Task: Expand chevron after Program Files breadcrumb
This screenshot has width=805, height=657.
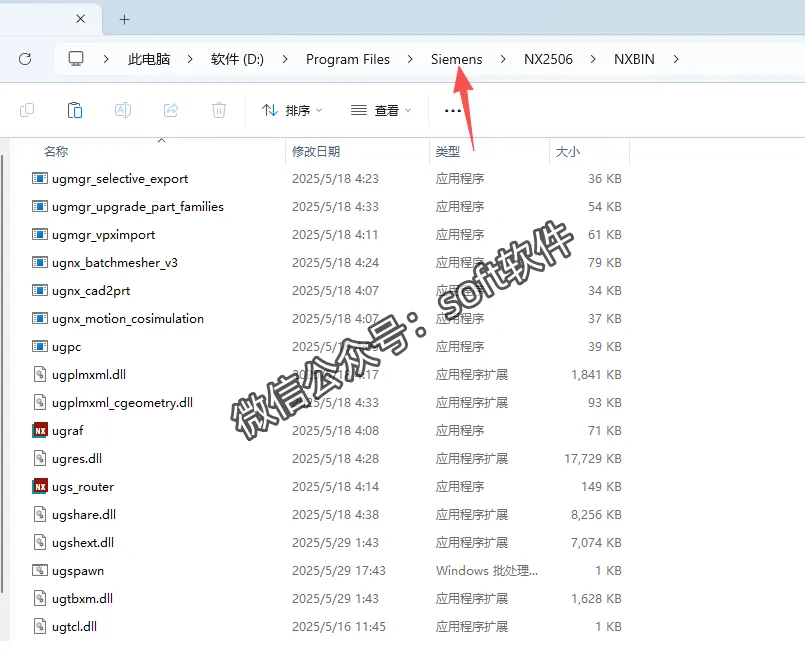Action: point(410,59)
